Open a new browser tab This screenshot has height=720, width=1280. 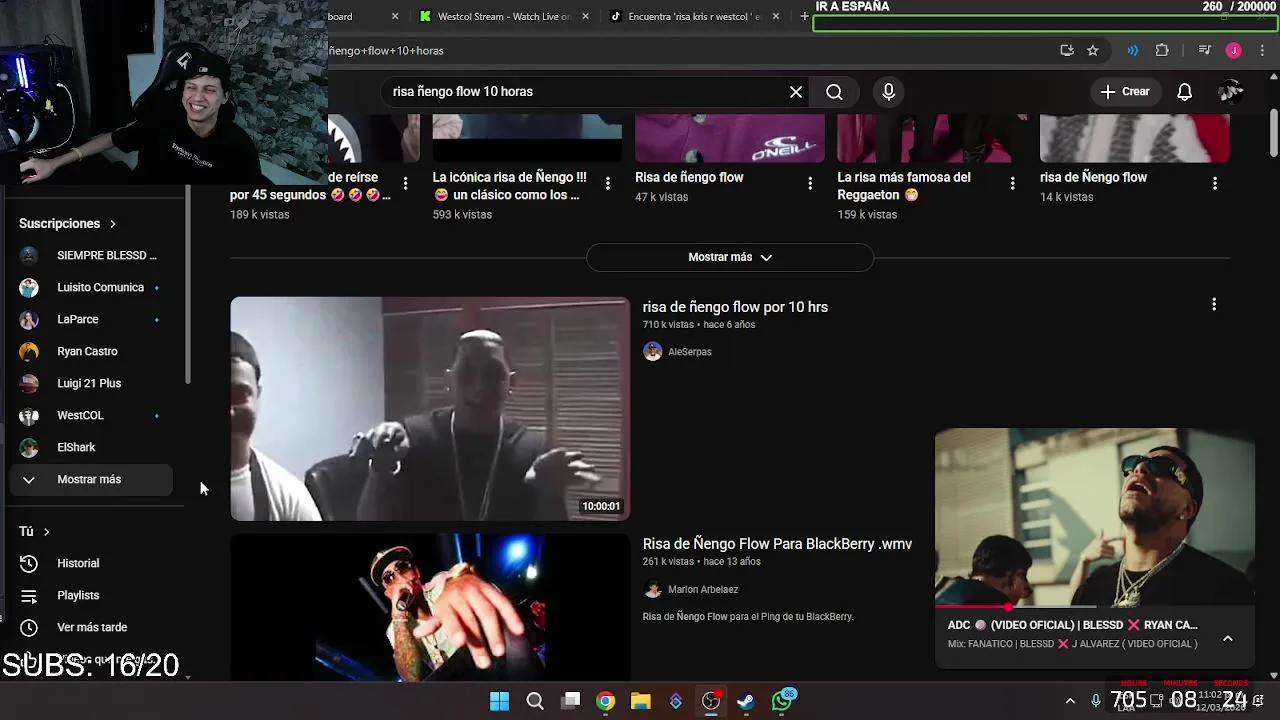pyautogui.click(x=804, y=16)
